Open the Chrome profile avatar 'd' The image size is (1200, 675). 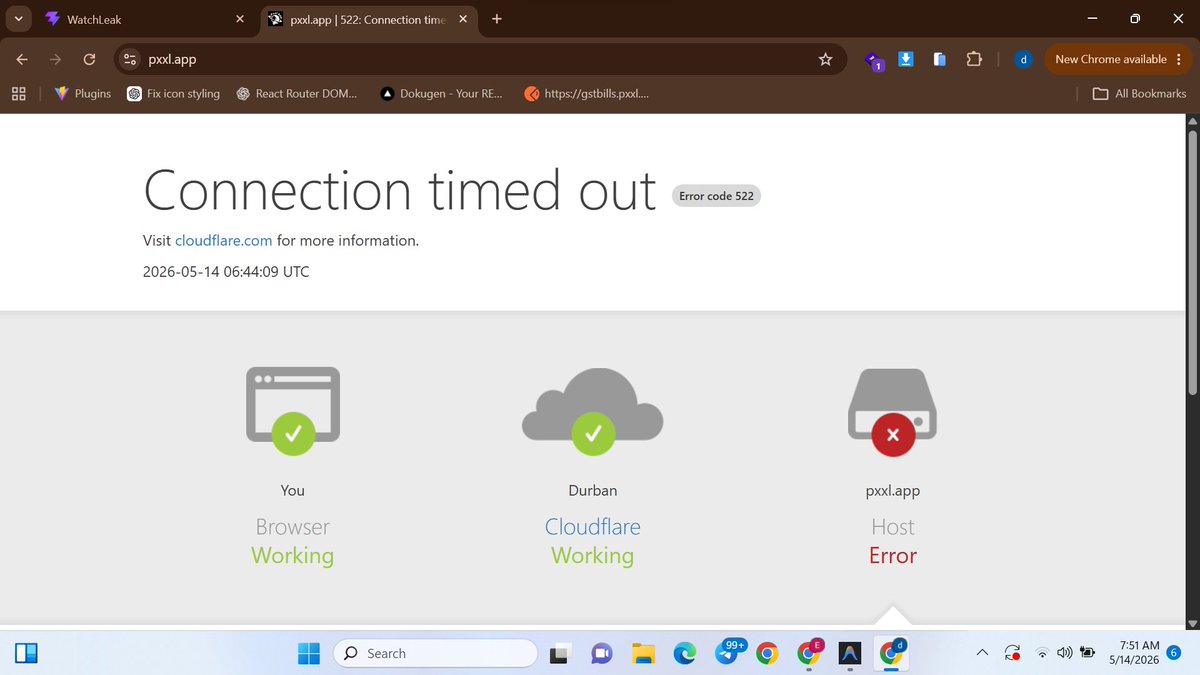point(1023,60)
